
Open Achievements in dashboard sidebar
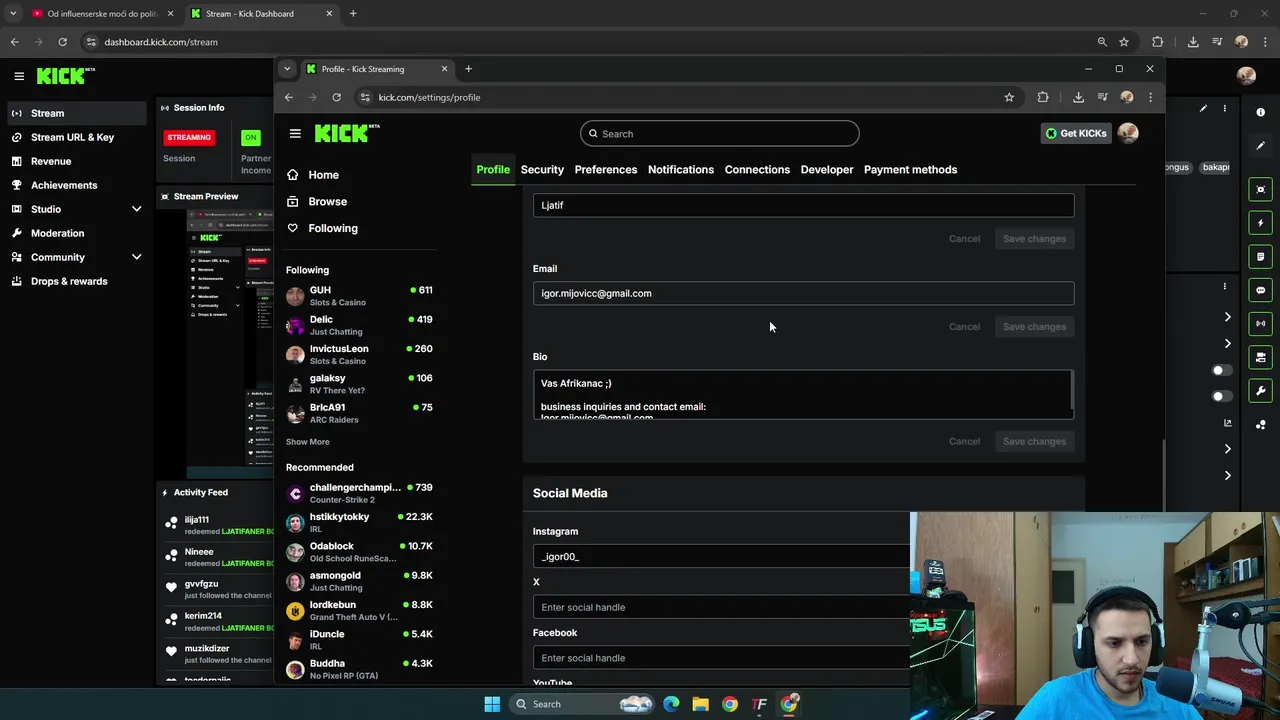pos(64,185)
